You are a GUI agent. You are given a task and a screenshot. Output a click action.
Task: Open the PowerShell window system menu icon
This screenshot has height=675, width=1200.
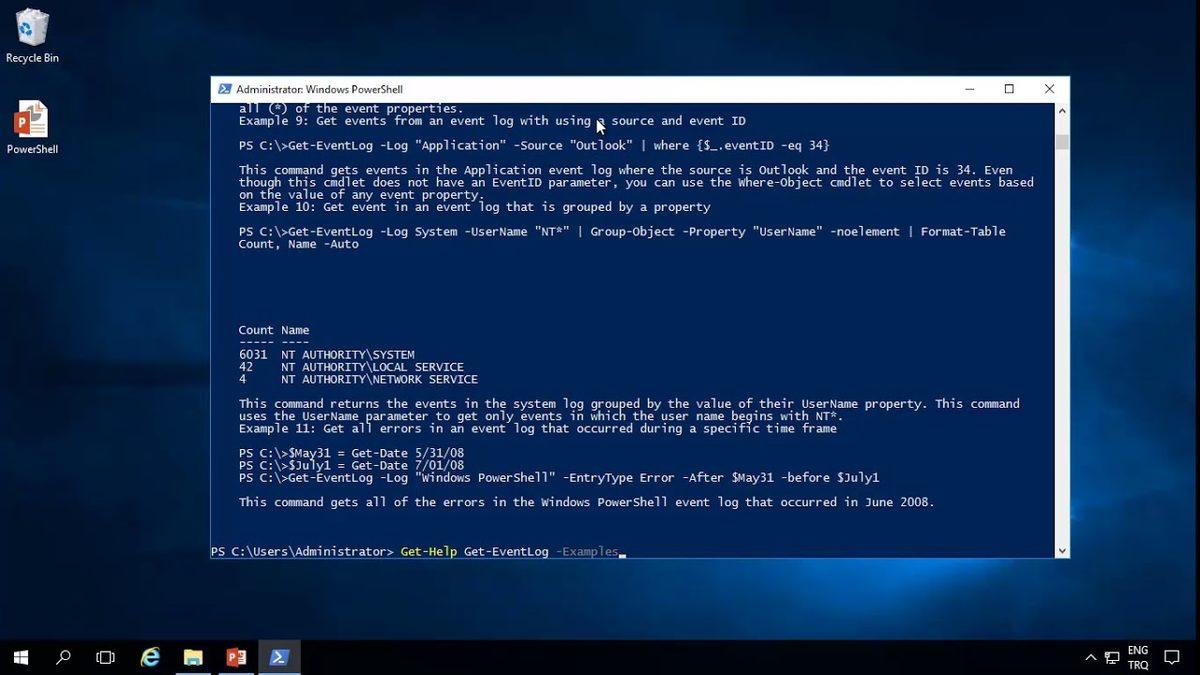pyautogui.click(x=222, y=89)
